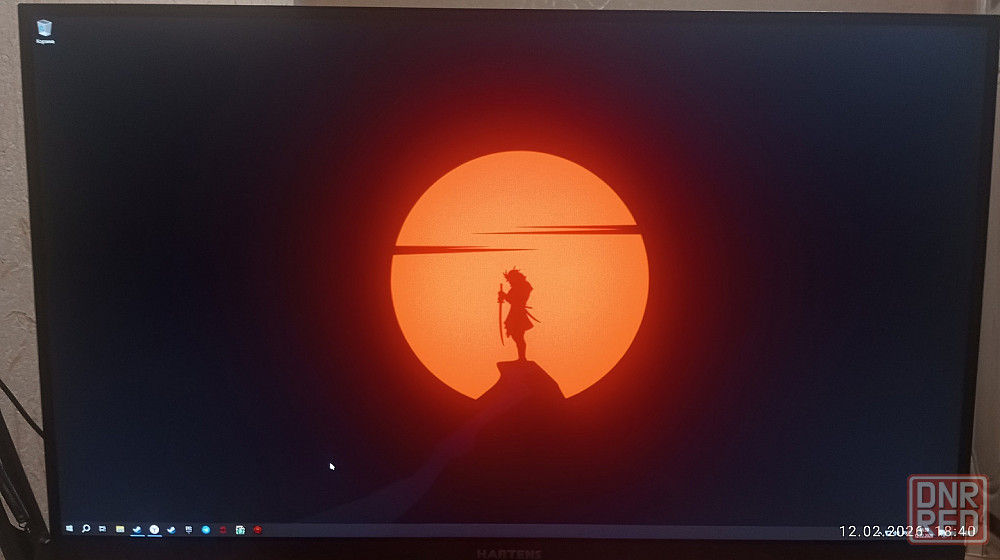Screen dimensions: 1000x560
Task: Launch File Explorer from the taskbar
Action: [120, 528]
